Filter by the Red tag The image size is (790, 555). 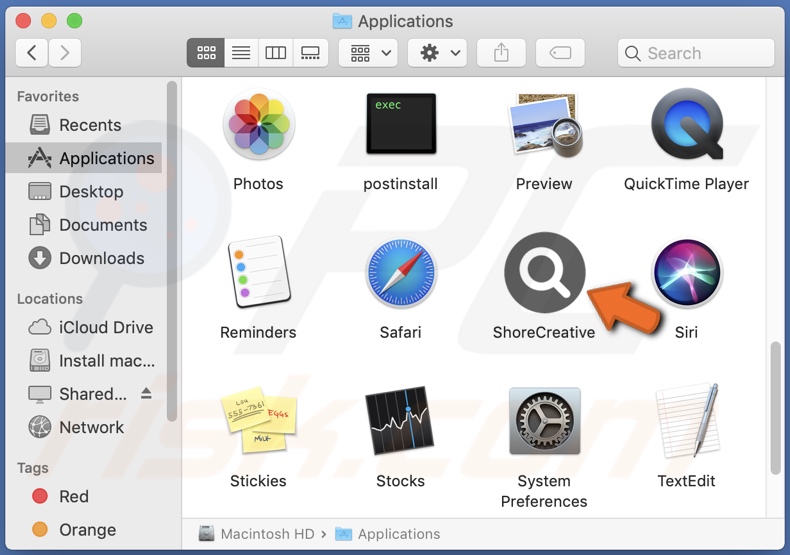(x=84, y=497)
